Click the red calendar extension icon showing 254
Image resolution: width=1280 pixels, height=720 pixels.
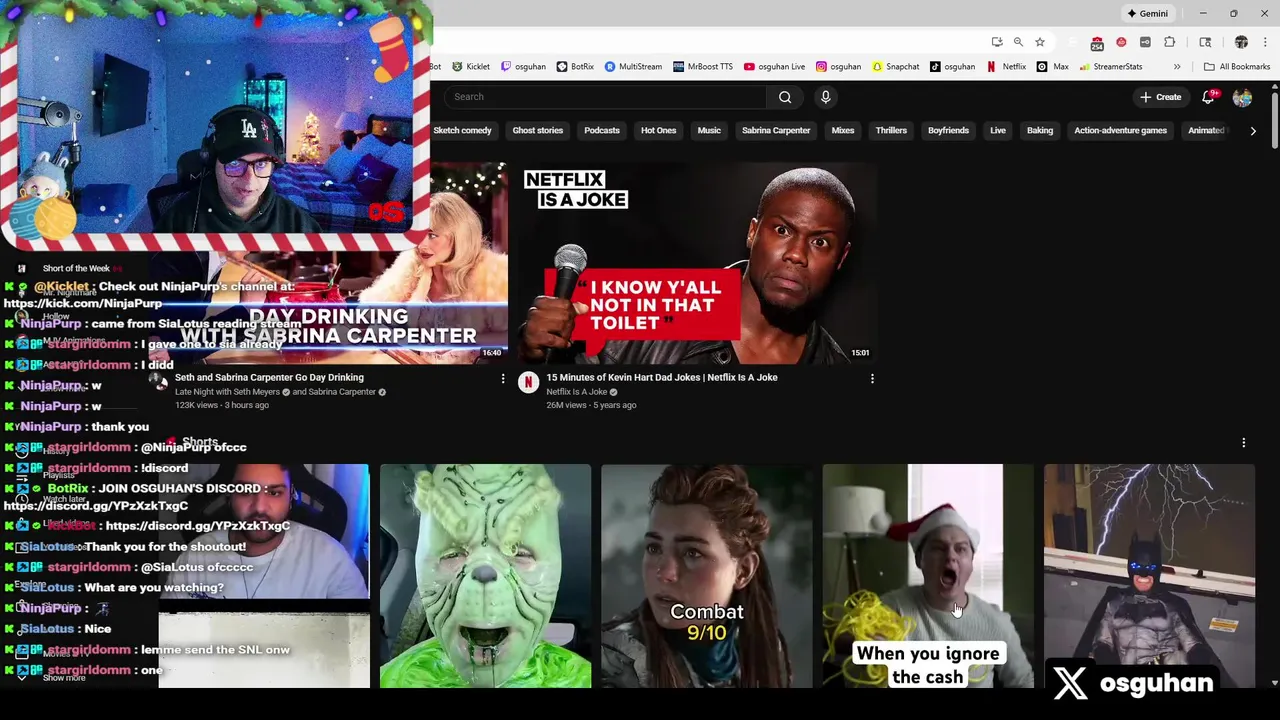pyautogui.click(x=1097, y=43)
